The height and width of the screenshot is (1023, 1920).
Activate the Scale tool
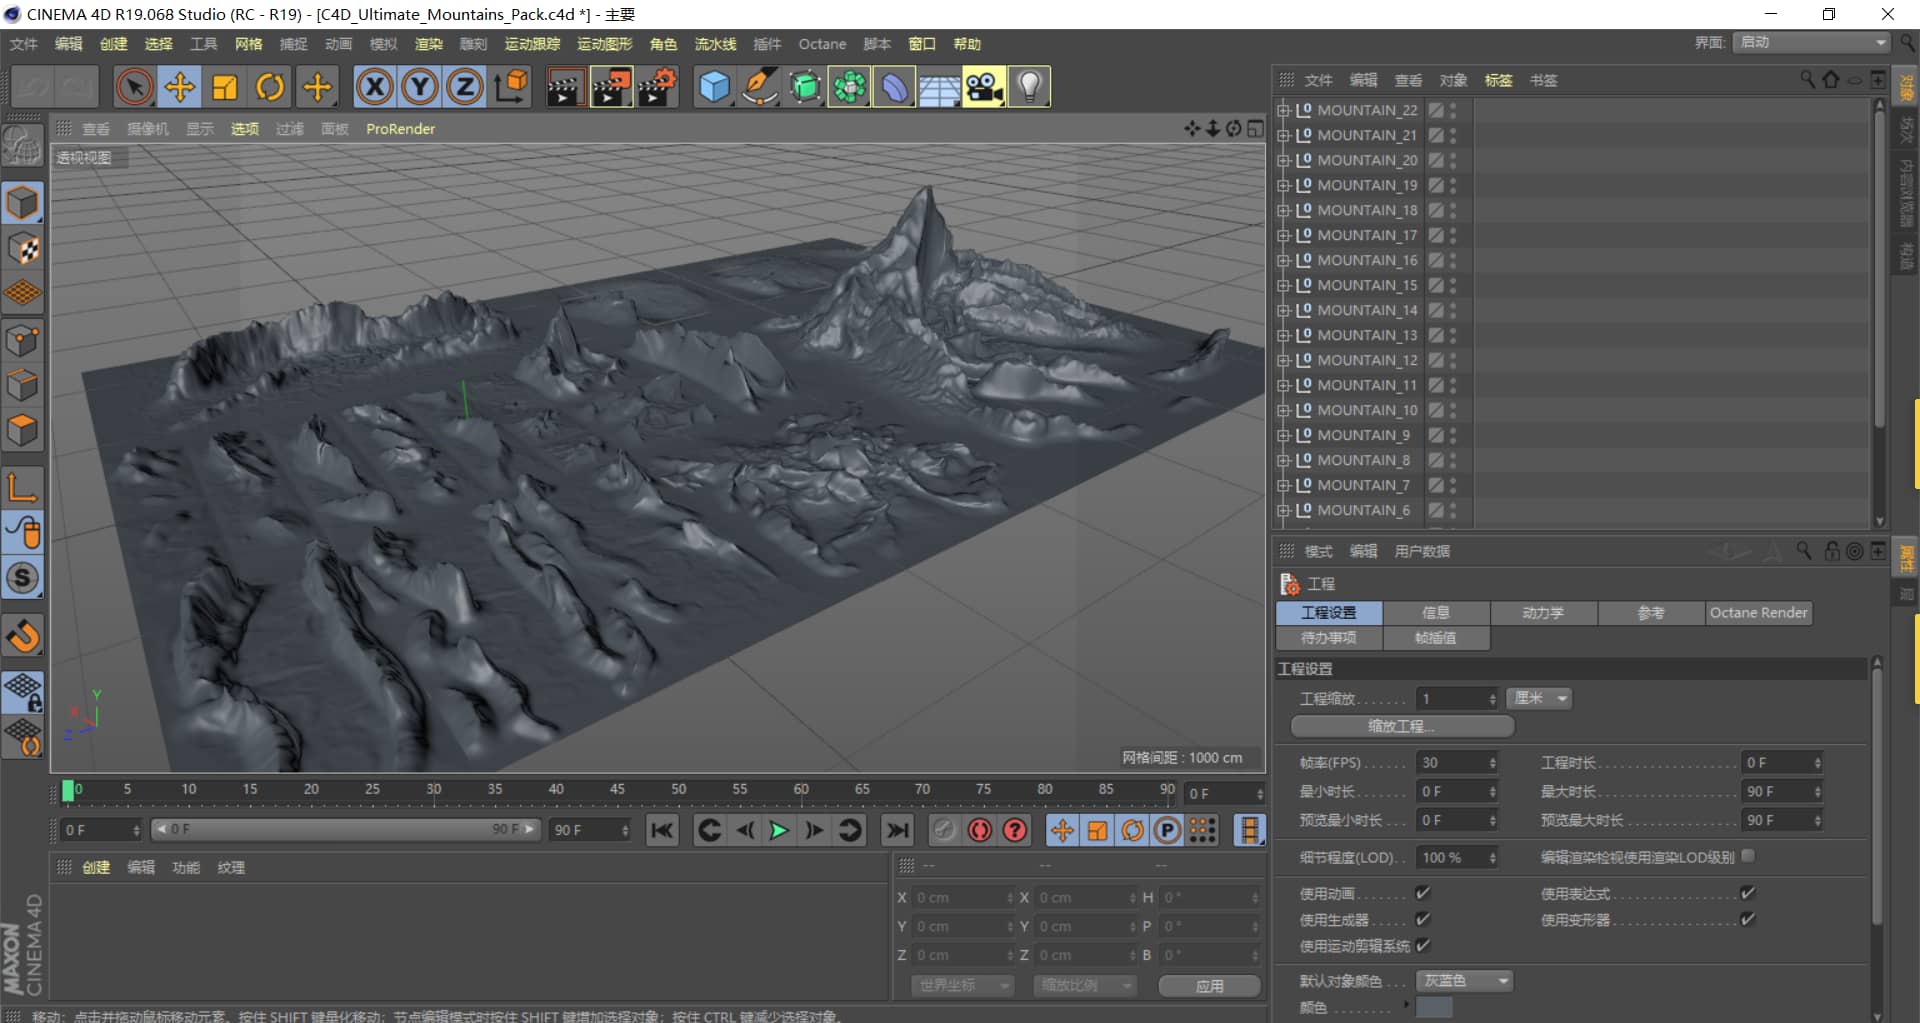(x=225, y=87)
